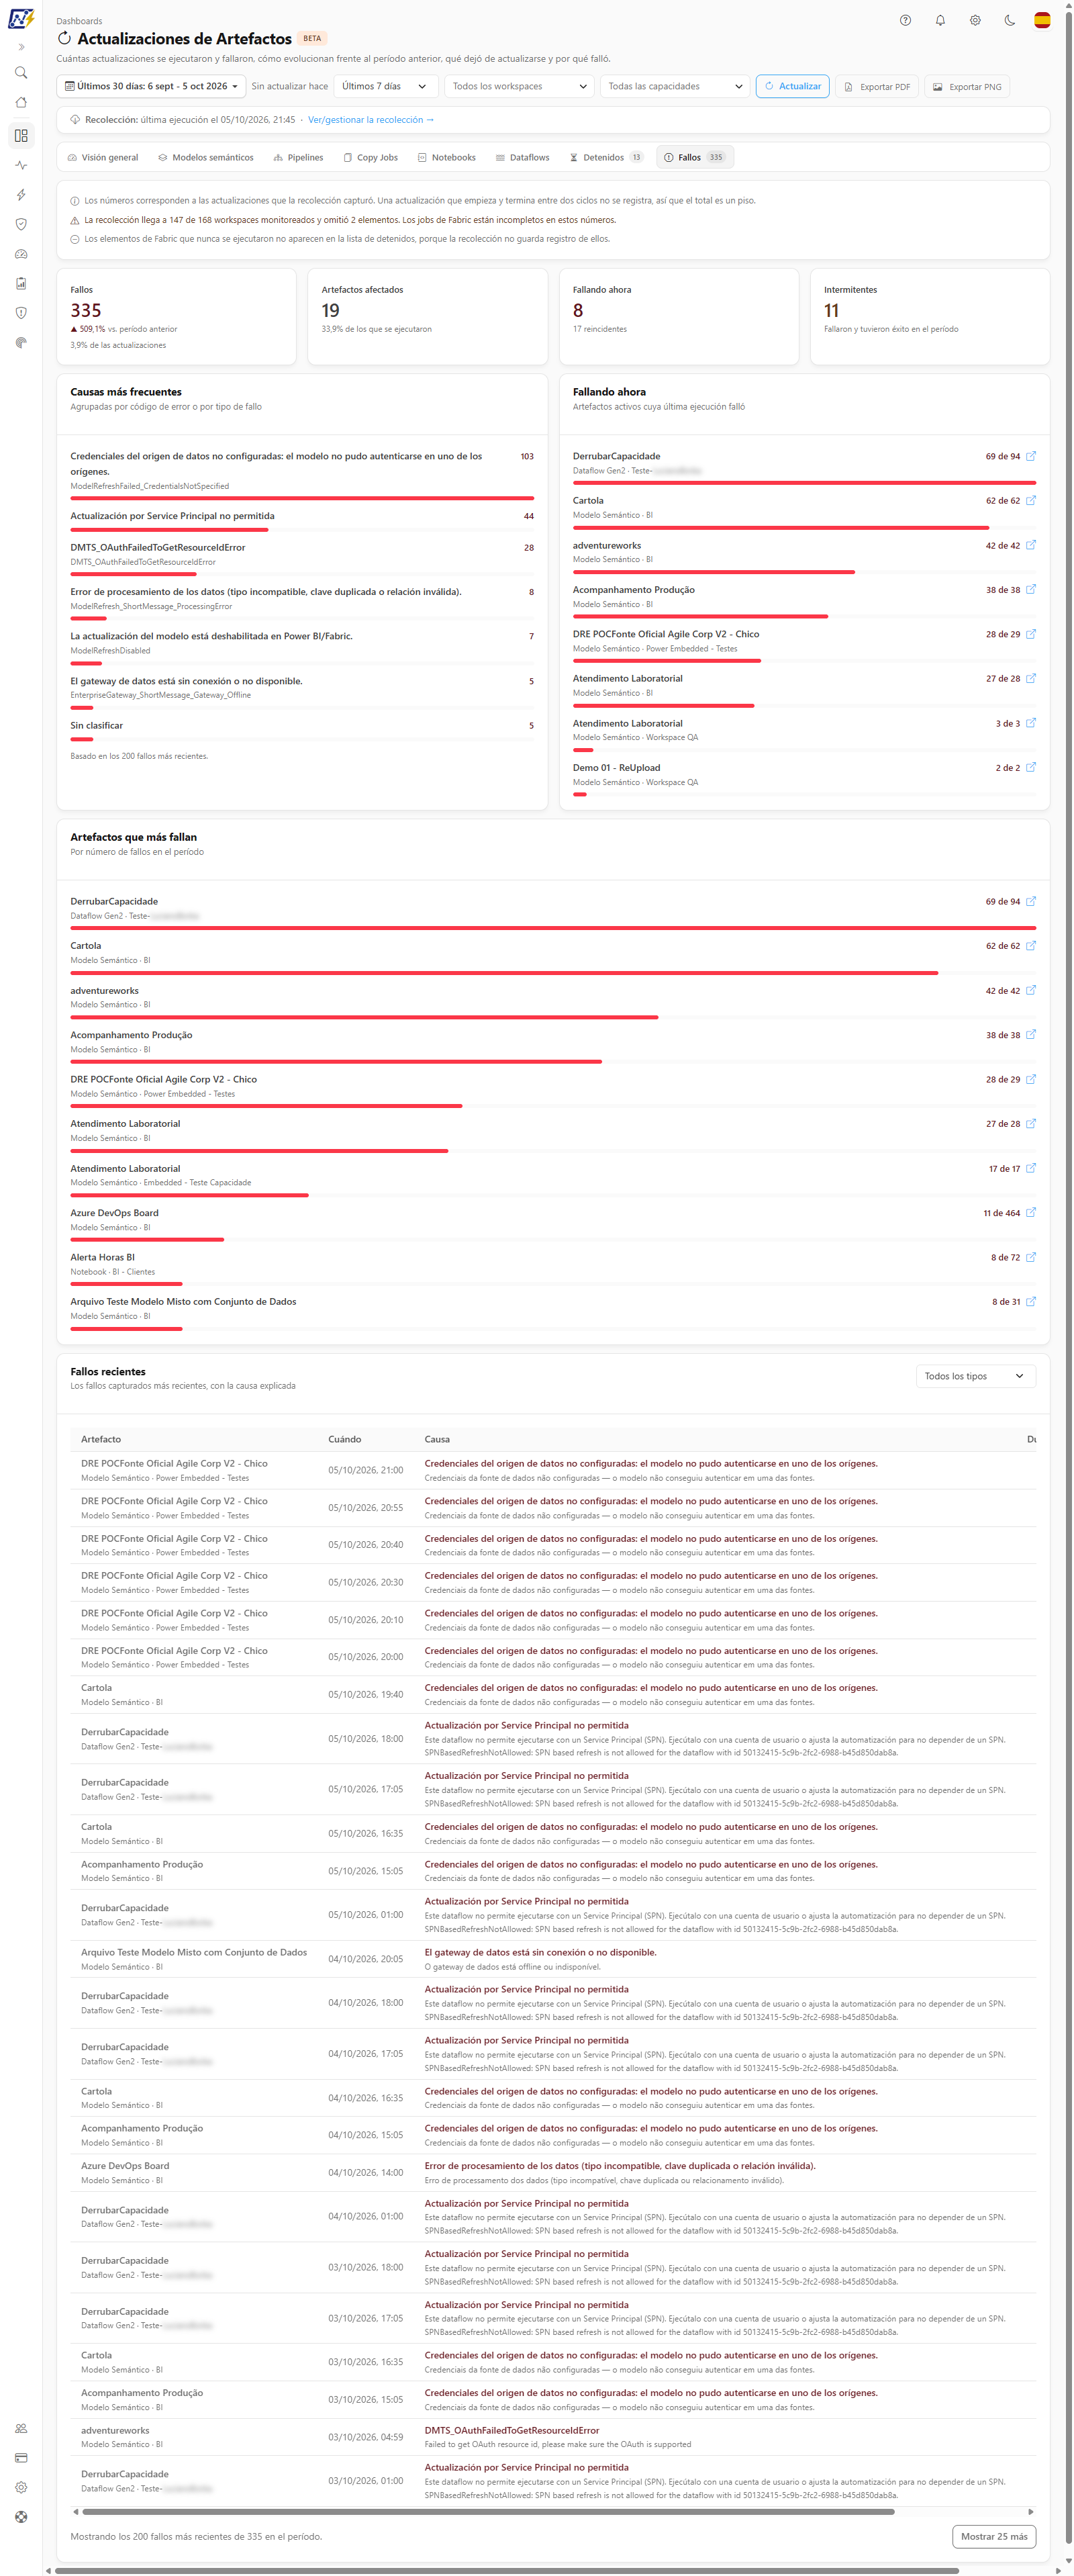Switch to the Modelos semánticos tab
Screen dimensions: 1074x2576
click(206, 157)
